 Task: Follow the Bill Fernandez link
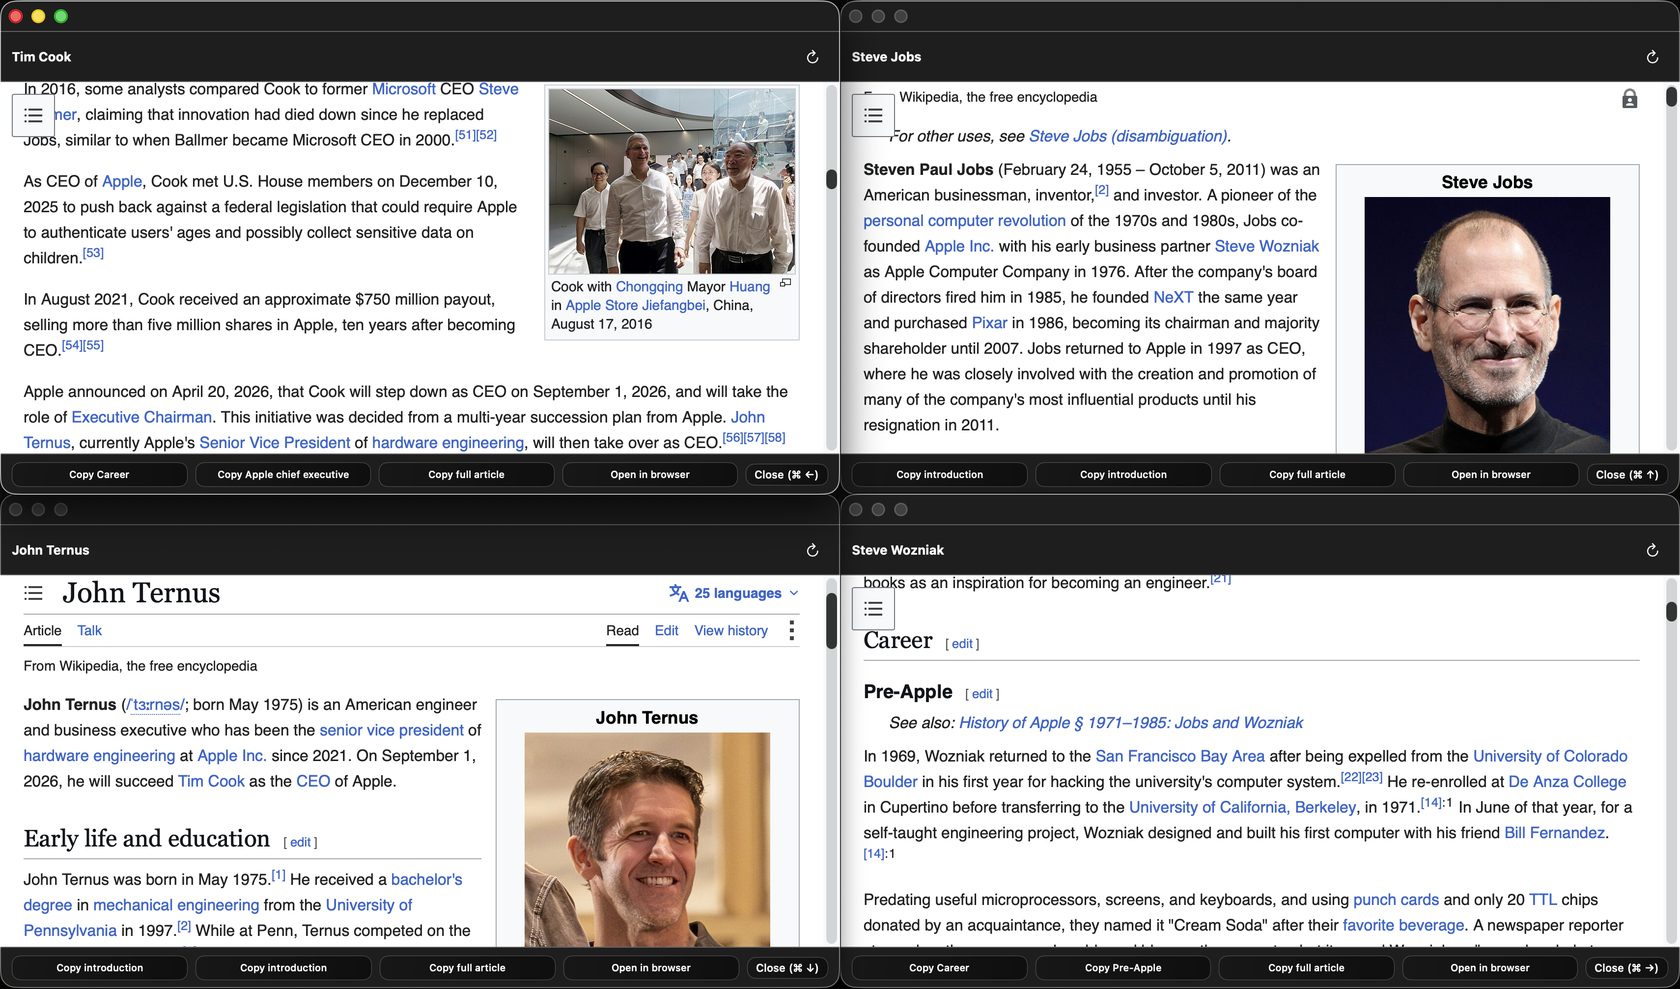(x=1554, y=833)
